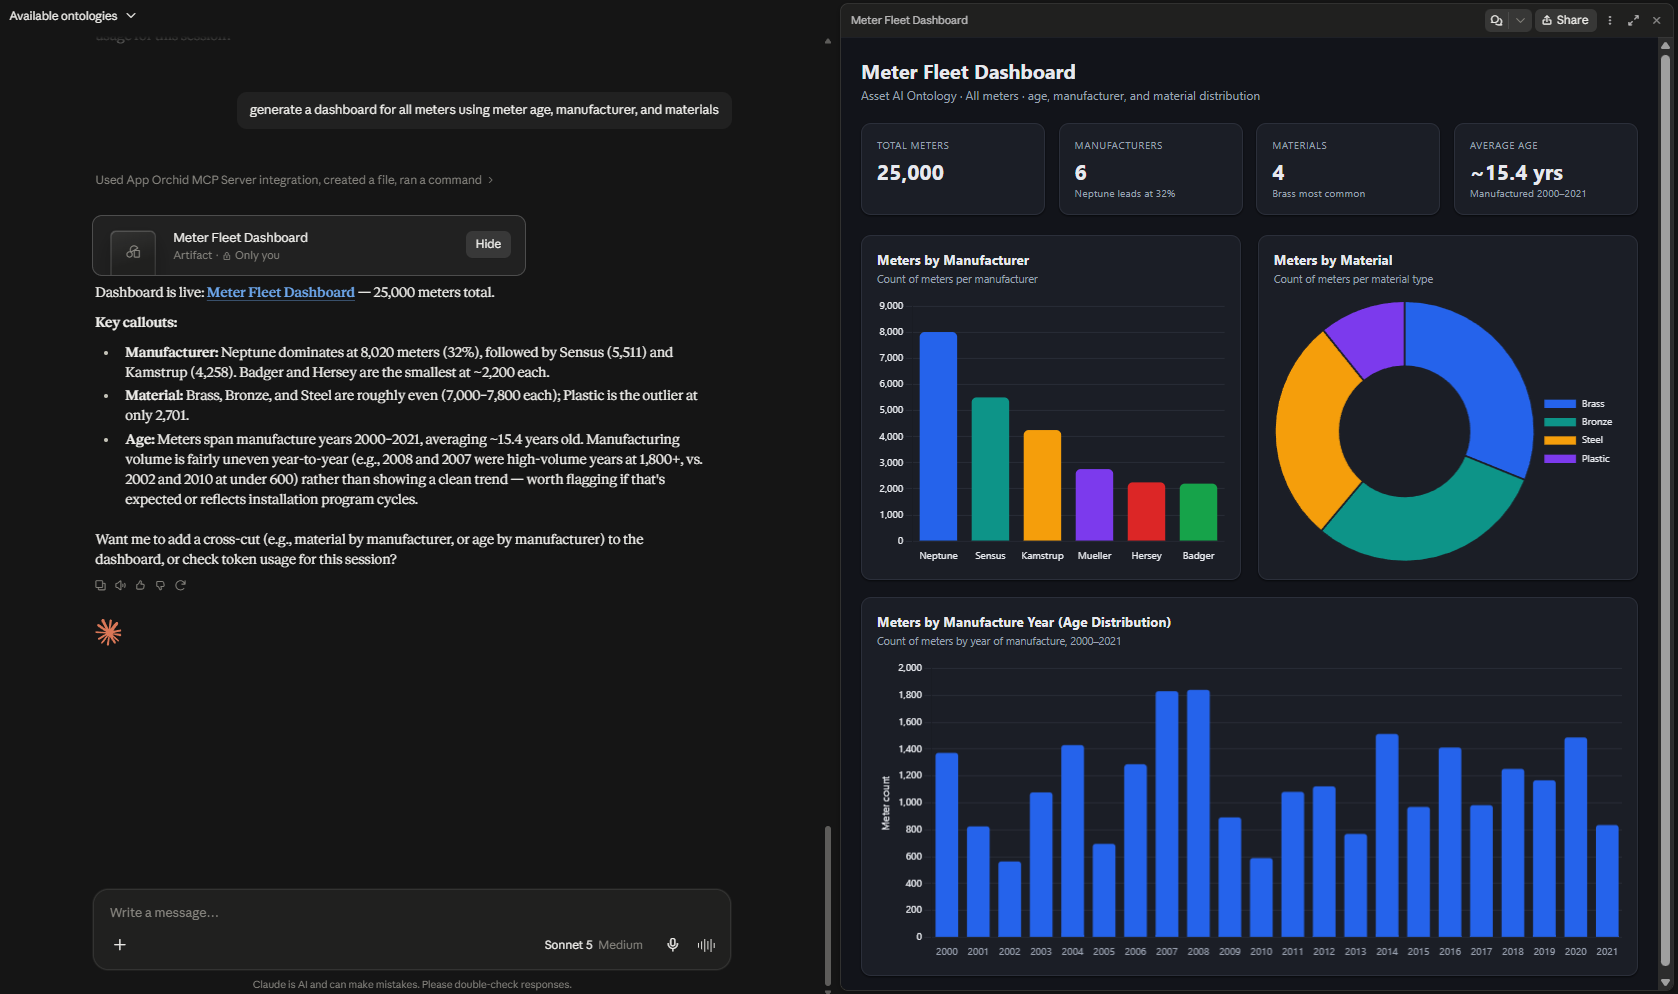The width and height of the screenshot is (1678, 994).
Task: Click the Kamstrup bar in manufacturer chart
Action: (1042, 486)
